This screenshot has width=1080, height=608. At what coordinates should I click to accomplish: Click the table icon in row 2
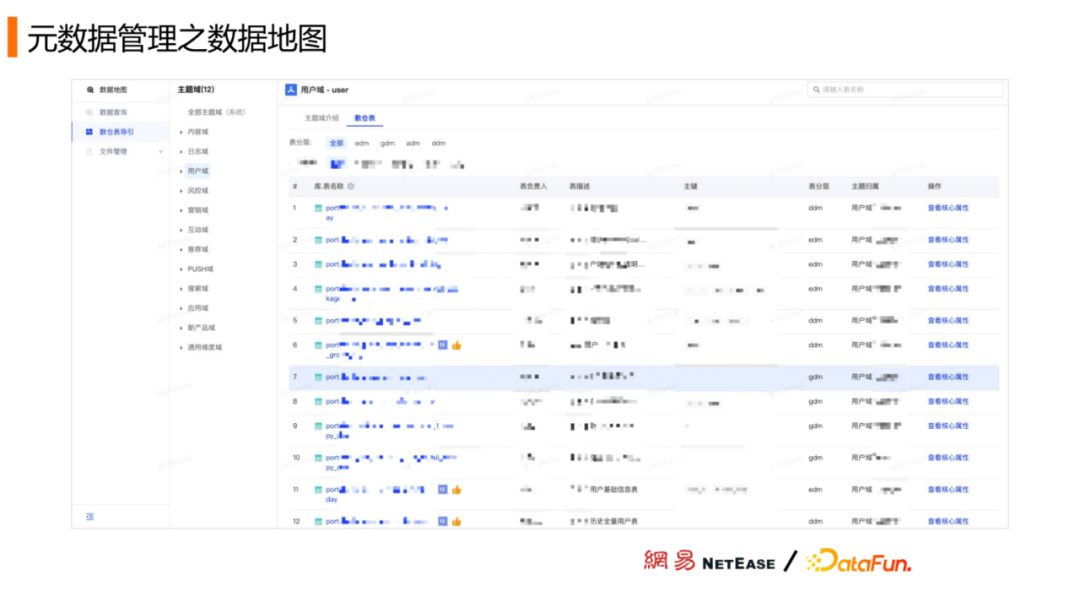[318, 240]
